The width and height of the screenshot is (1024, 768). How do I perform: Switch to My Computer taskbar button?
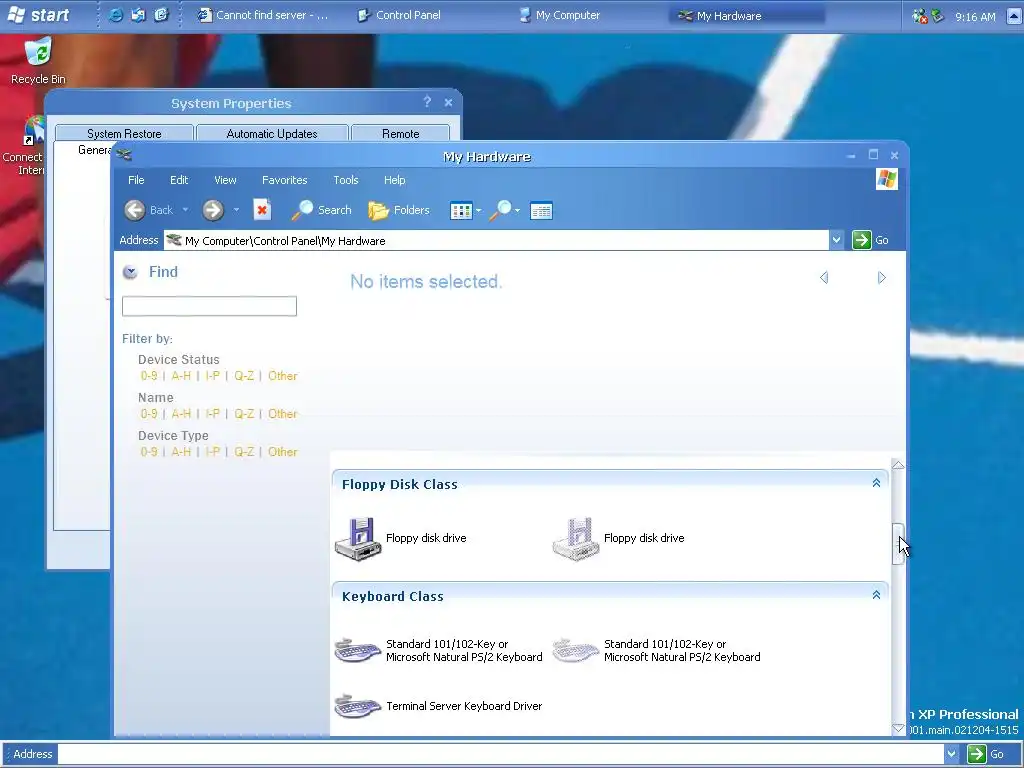tap(560, 15)
